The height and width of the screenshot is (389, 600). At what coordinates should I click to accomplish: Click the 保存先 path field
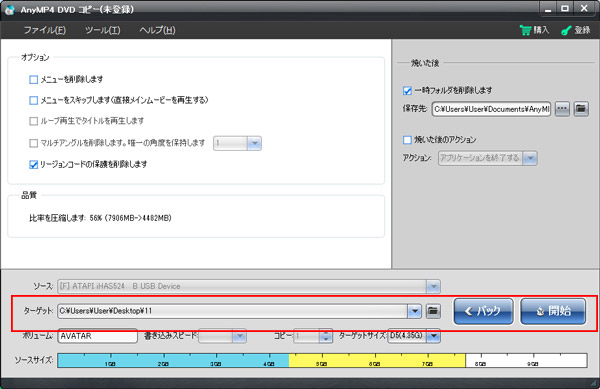pyautogui.click(x=491, y=109)
